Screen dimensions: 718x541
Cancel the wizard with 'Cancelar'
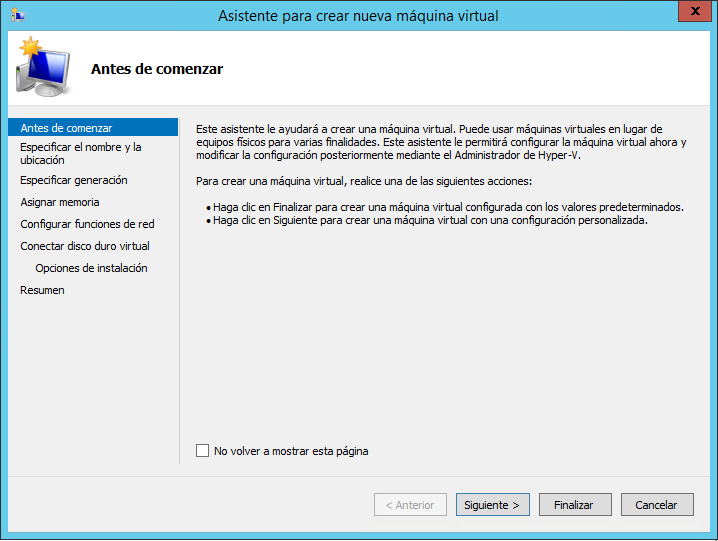[657, 505]
